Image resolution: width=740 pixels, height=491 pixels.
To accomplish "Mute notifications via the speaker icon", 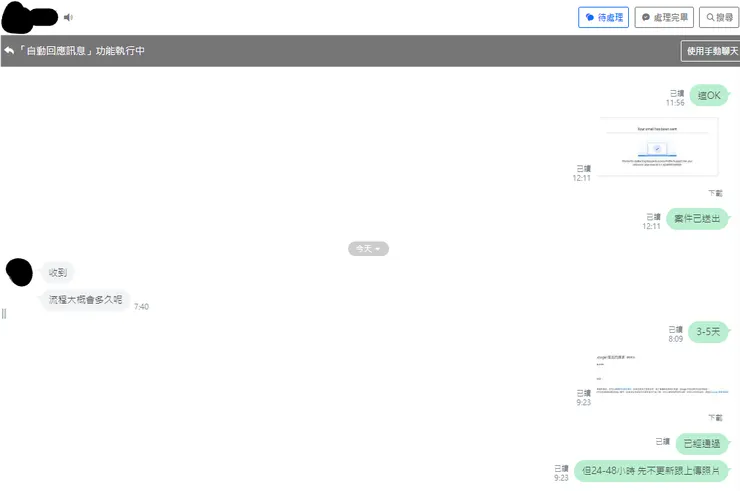I will click(68, 17).
